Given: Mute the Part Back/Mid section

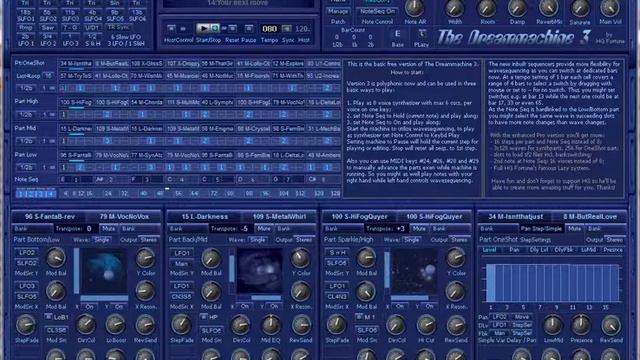Looking at the screenshot, I should click(x=264, y=229).
